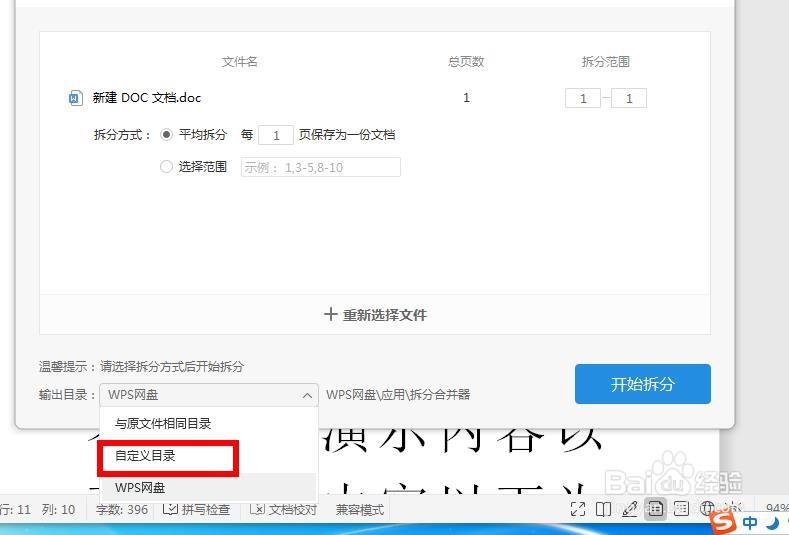Click the split range start page box
Screen dimensions: 789x535
point(583,98)
